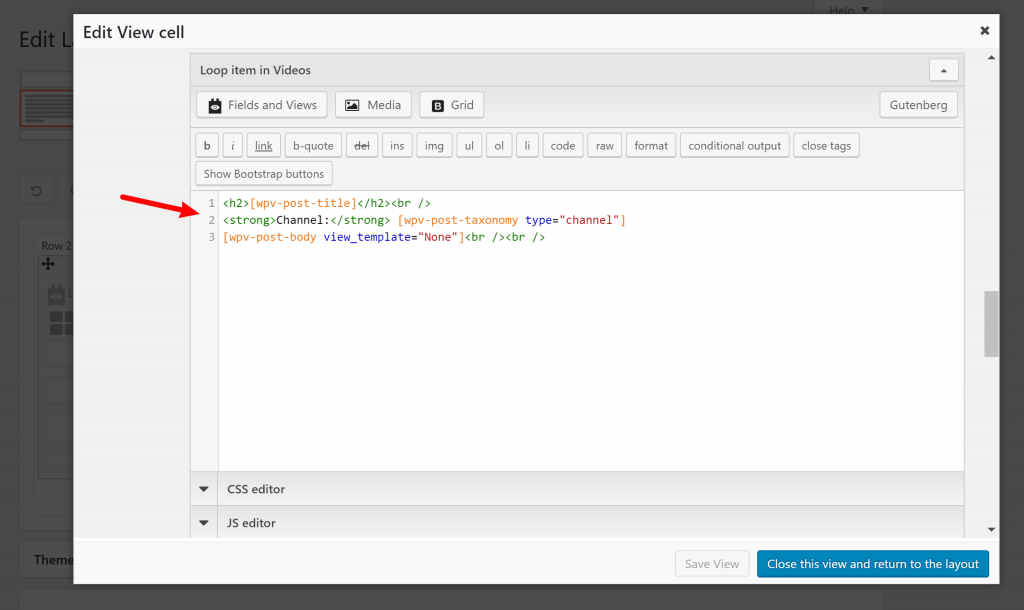Image resolution: width=1024 pixels, height=610 pixels.
Task: Insert unordered list with ul button
Action: pos(469,145)
